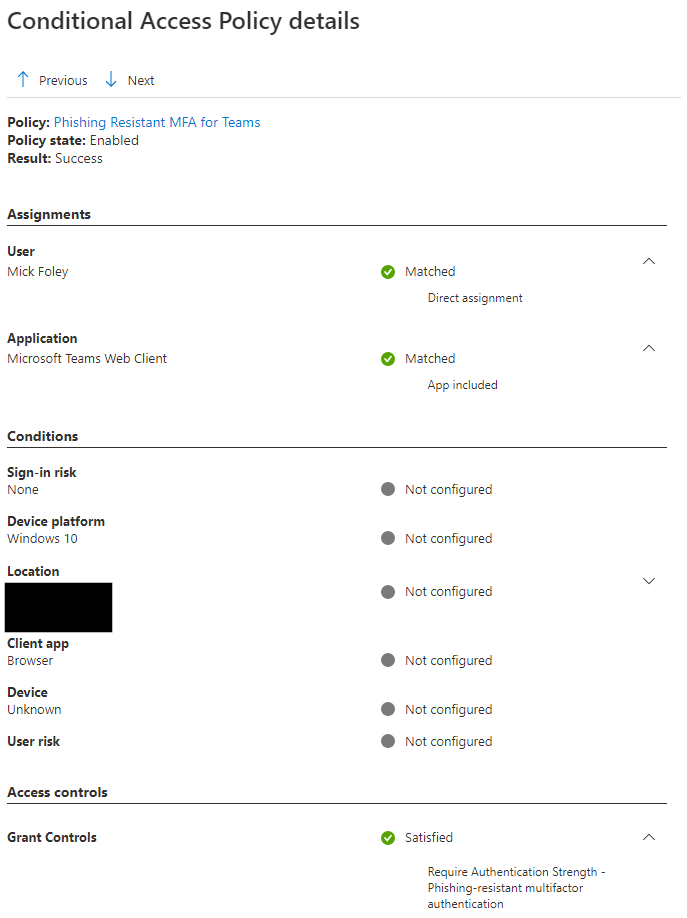
Task: Expand the Location condition details
Action: [648, 581]
